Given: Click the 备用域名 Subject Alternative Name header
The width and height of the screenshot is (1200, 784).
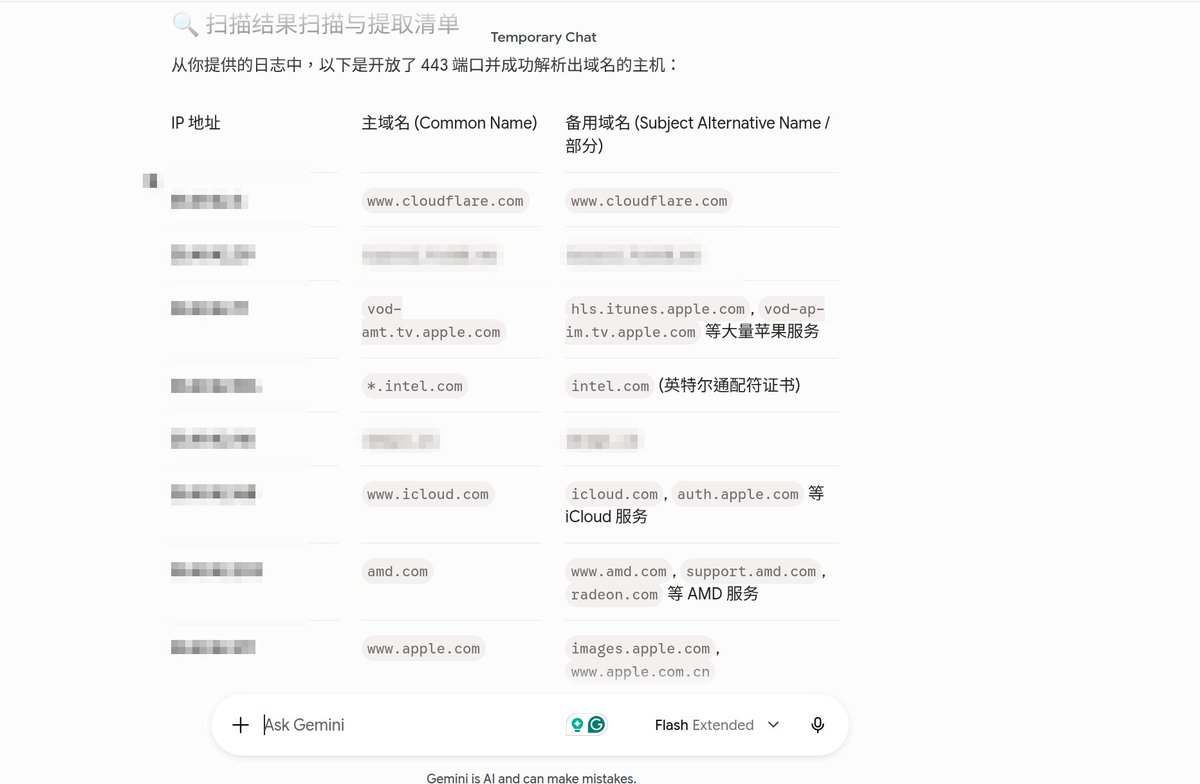Looking at the screenshot, I should pos(698,134).
